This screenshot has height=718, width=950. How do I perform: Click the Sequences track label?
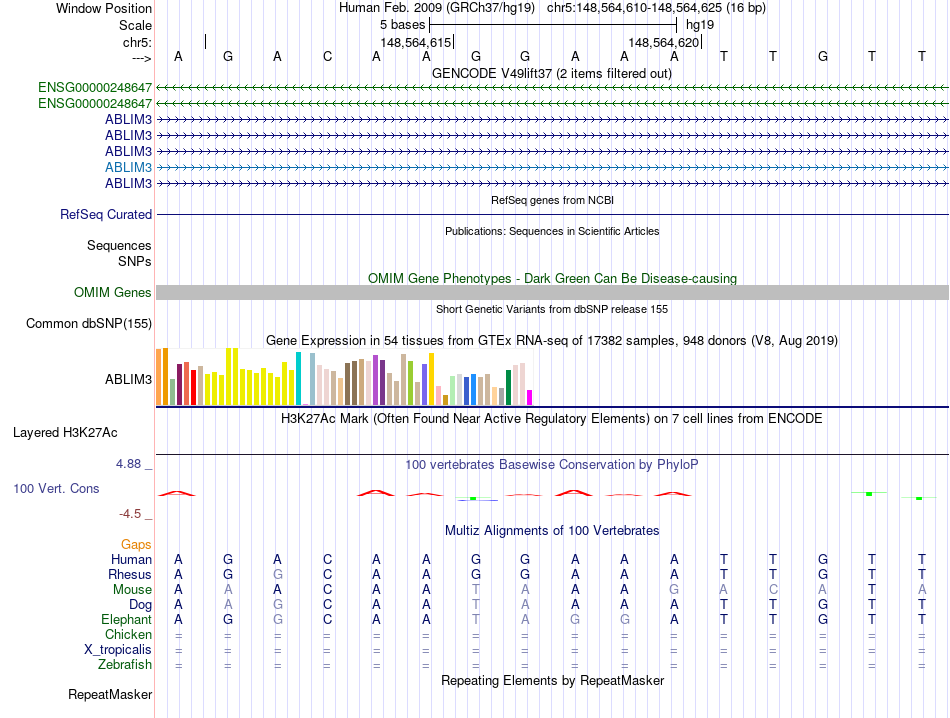coord(119,245)
